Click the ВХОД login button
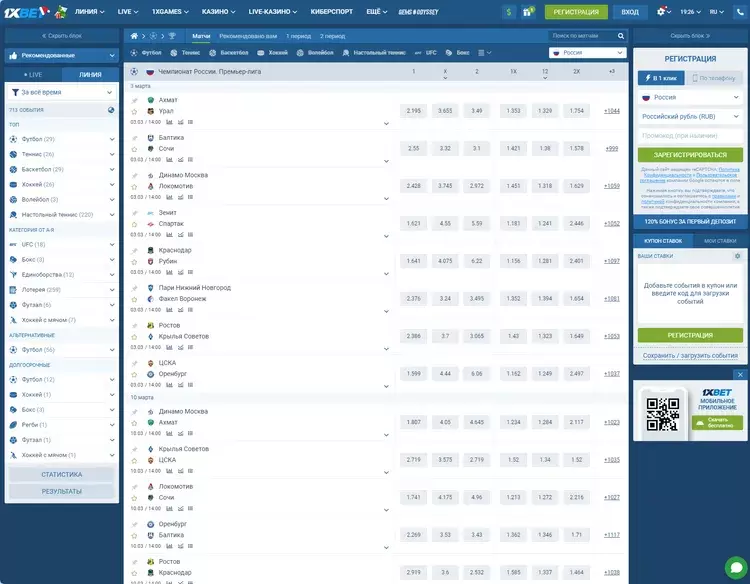This screenshot has height=584, width=750. (x=630, y=12)
